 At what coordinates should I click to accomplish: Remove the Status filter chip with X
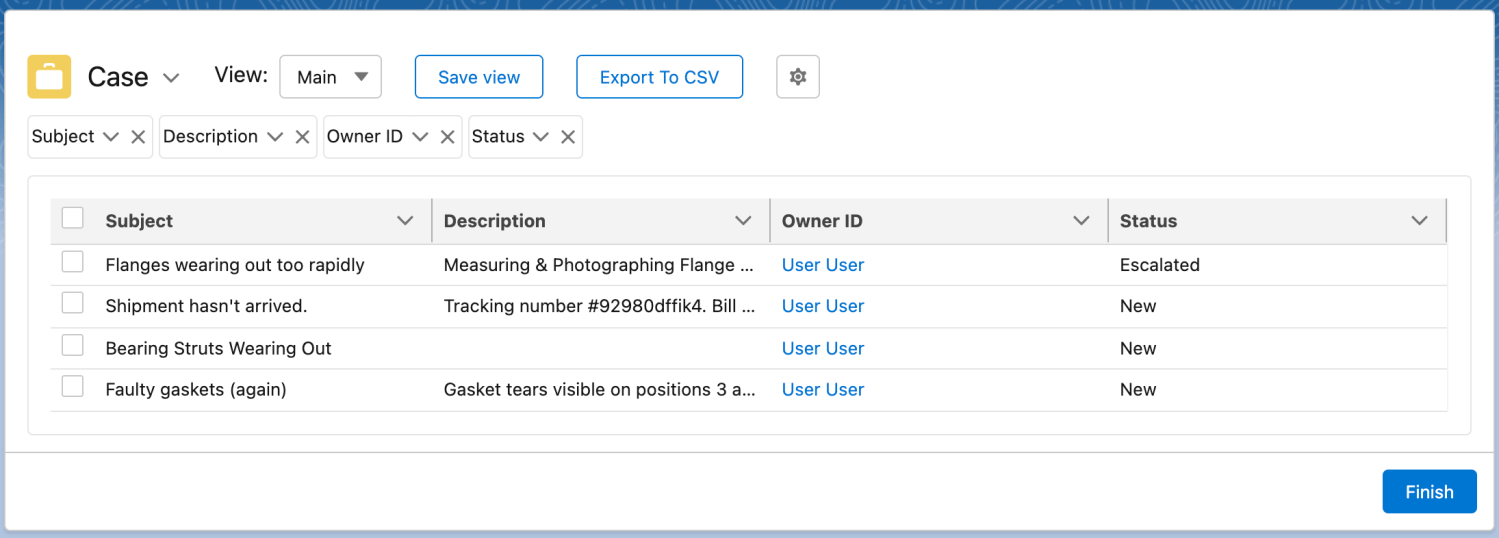(x=567, y=137)
